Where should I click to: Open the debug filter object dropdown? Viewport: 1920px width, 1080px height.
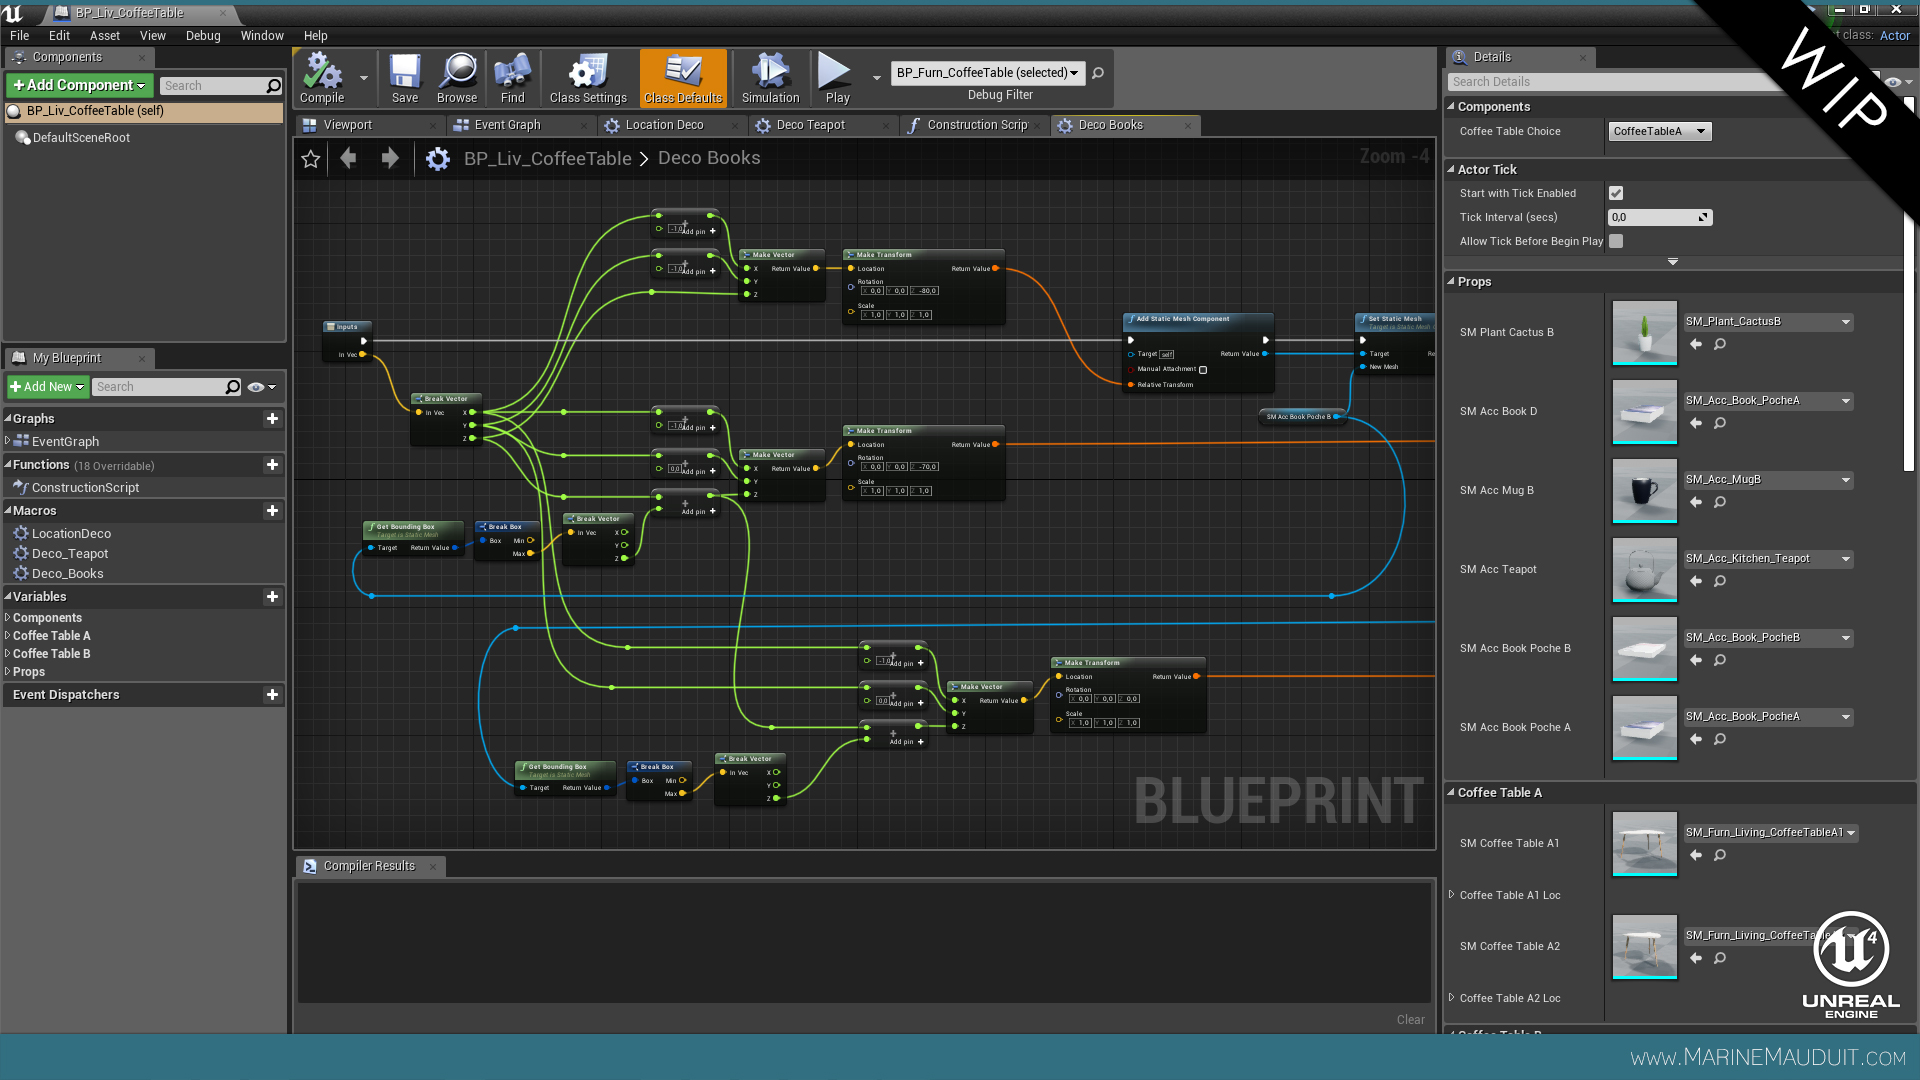[987, 73]
